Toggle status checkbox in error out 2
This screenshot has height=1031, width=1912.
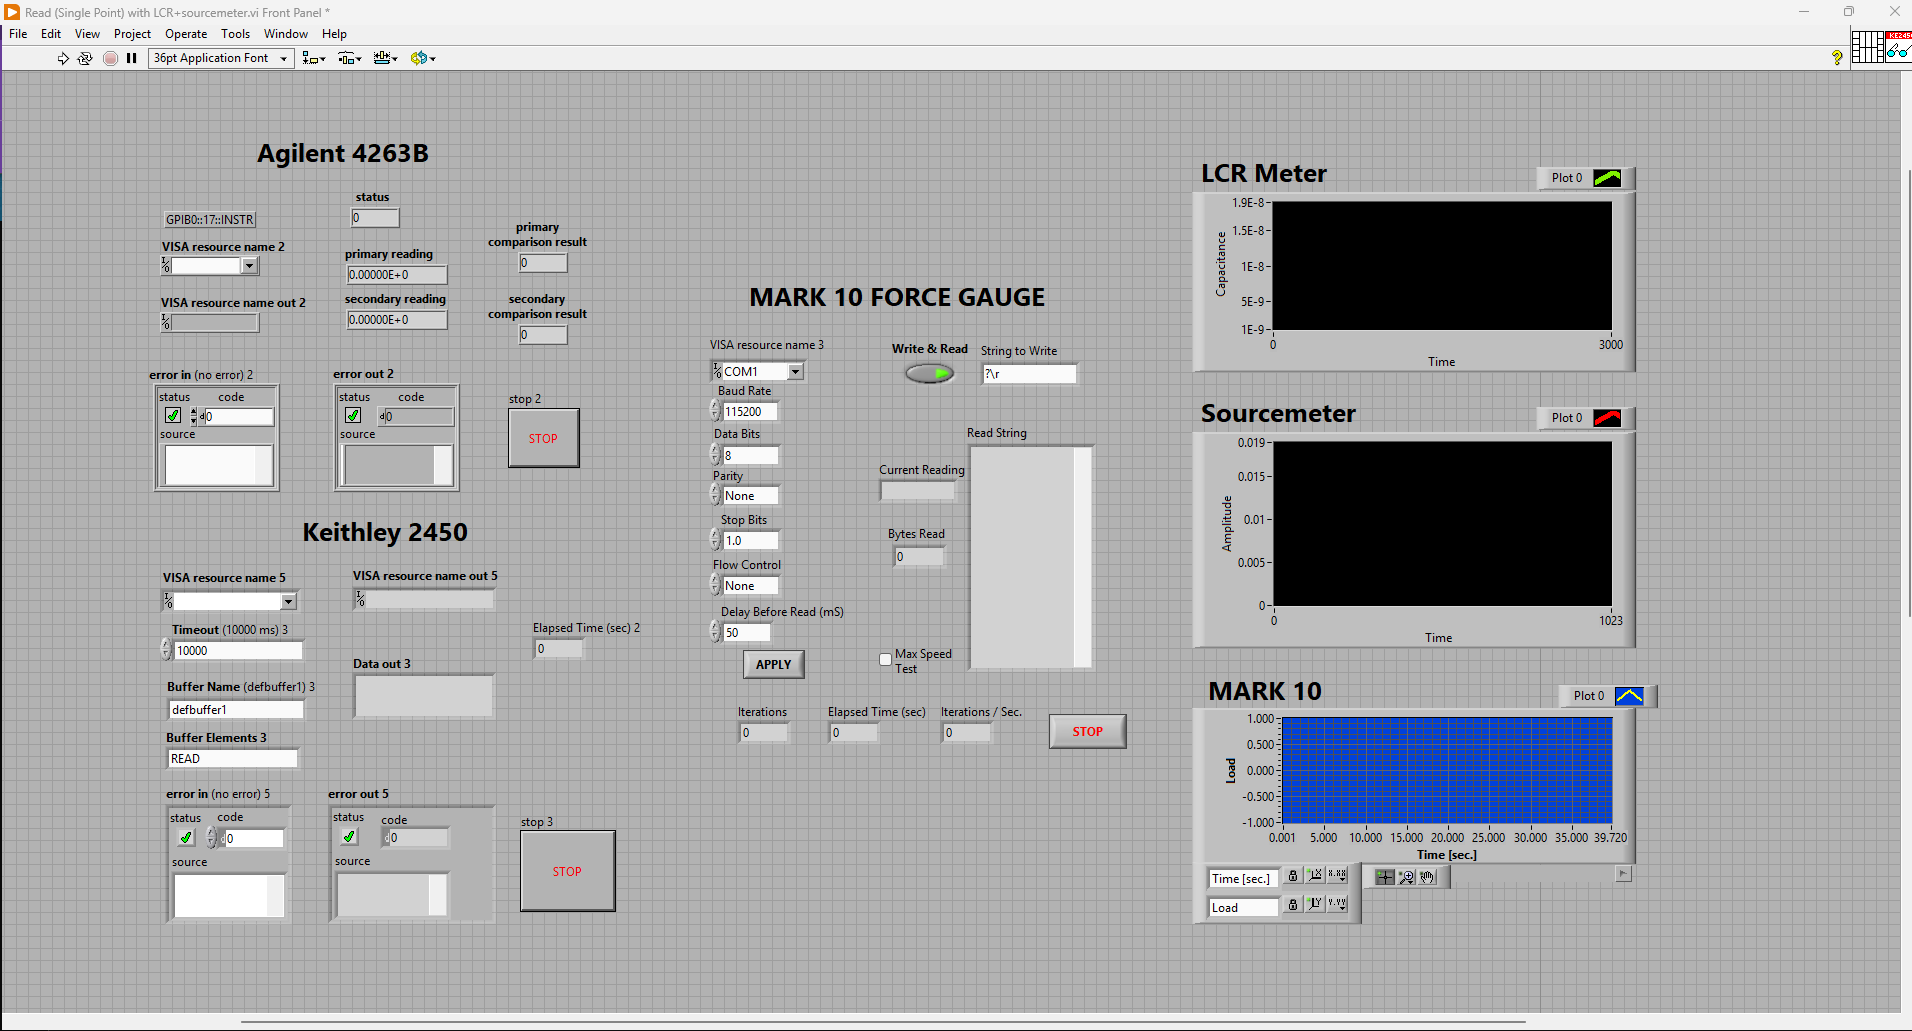(353, 415)
